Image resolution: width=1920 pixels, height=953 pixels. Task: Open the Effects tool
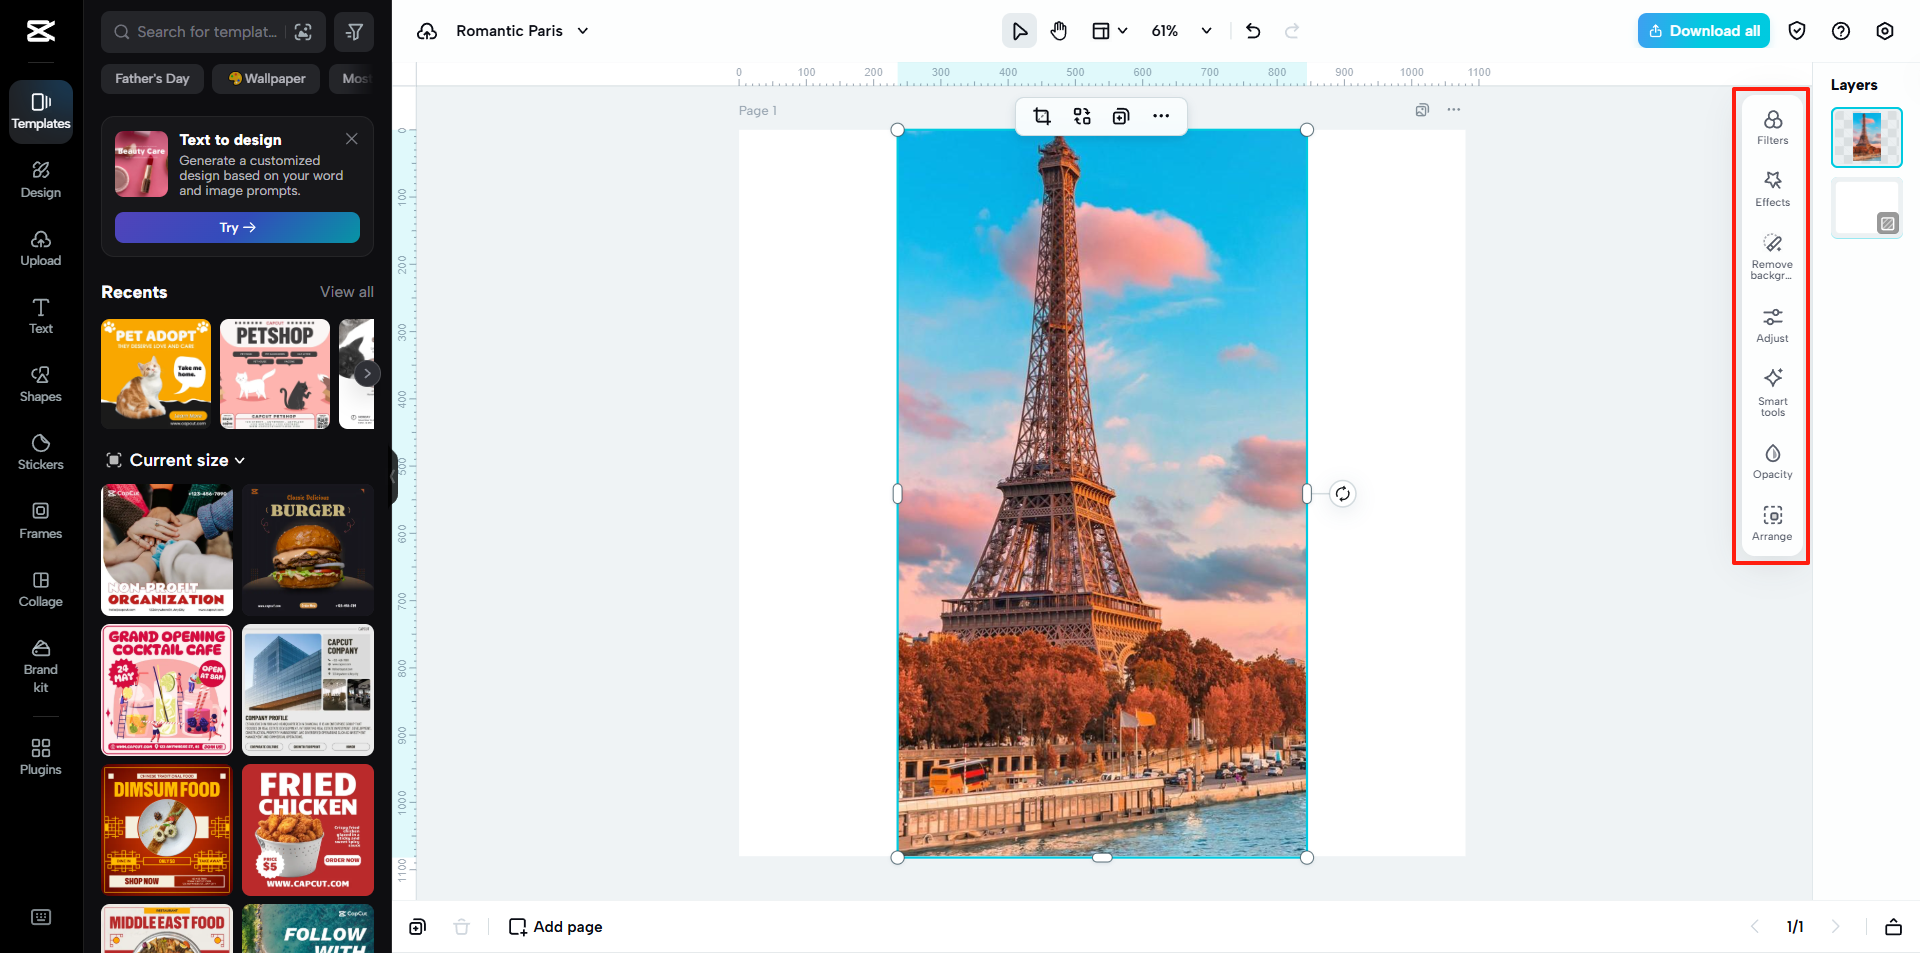tap(1772, 188)
